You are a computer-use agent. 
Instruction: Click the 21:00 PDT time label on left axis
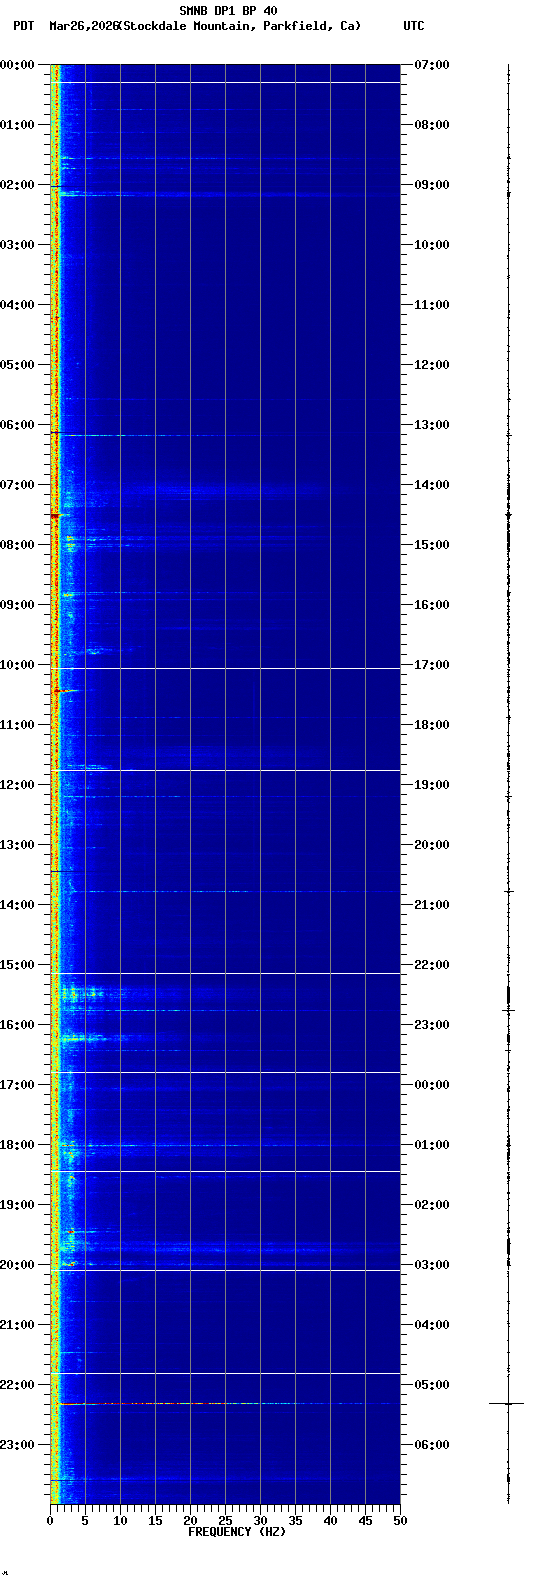pos(17,1324)
